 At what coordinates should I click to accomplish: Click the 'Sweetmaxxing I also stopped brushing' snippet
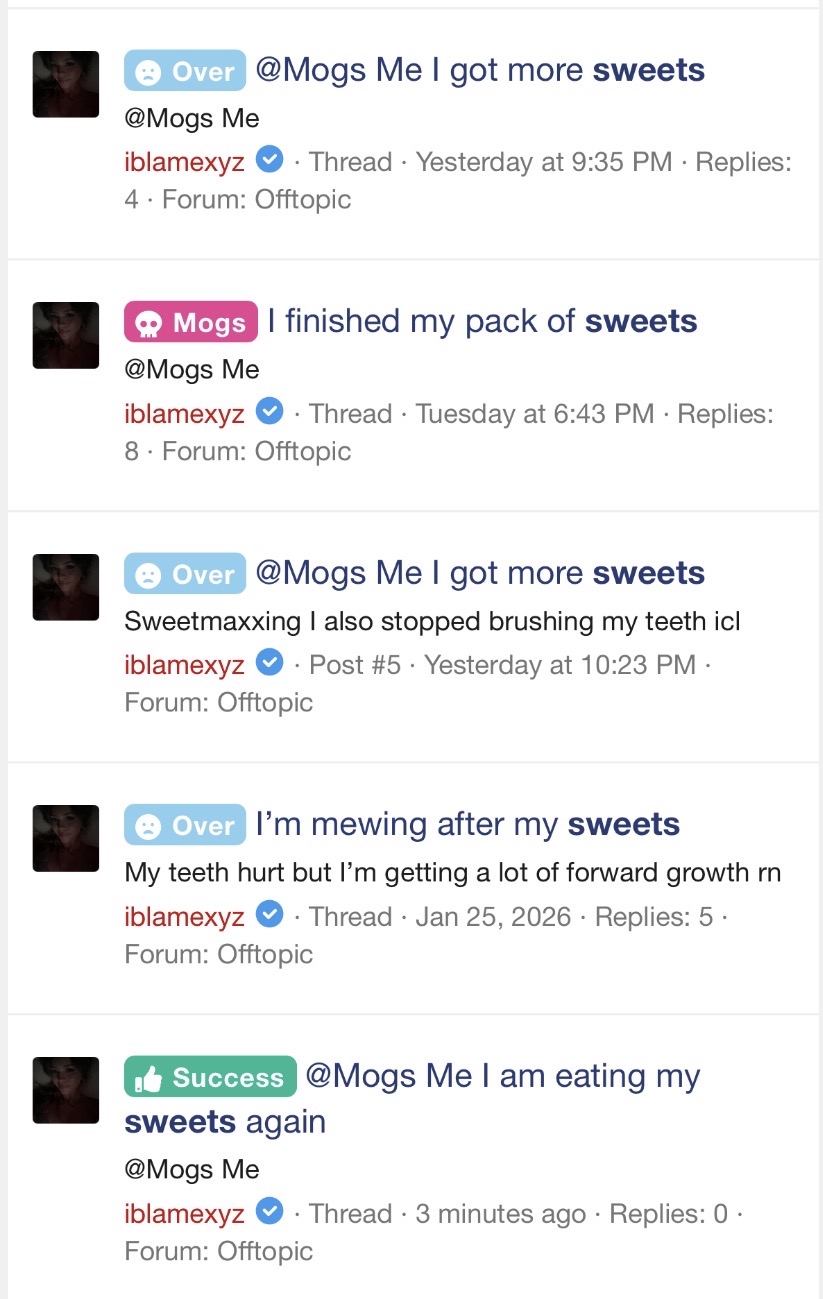432,621
